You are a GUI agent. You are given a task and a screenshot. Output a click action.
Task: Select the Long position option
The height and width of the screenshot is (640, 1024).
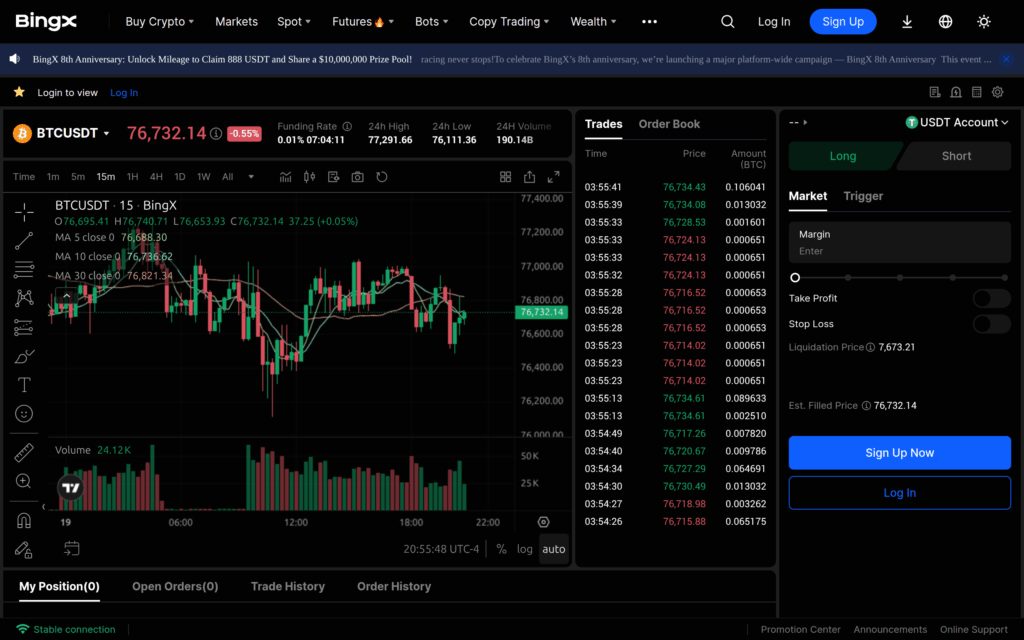(843, 156)
